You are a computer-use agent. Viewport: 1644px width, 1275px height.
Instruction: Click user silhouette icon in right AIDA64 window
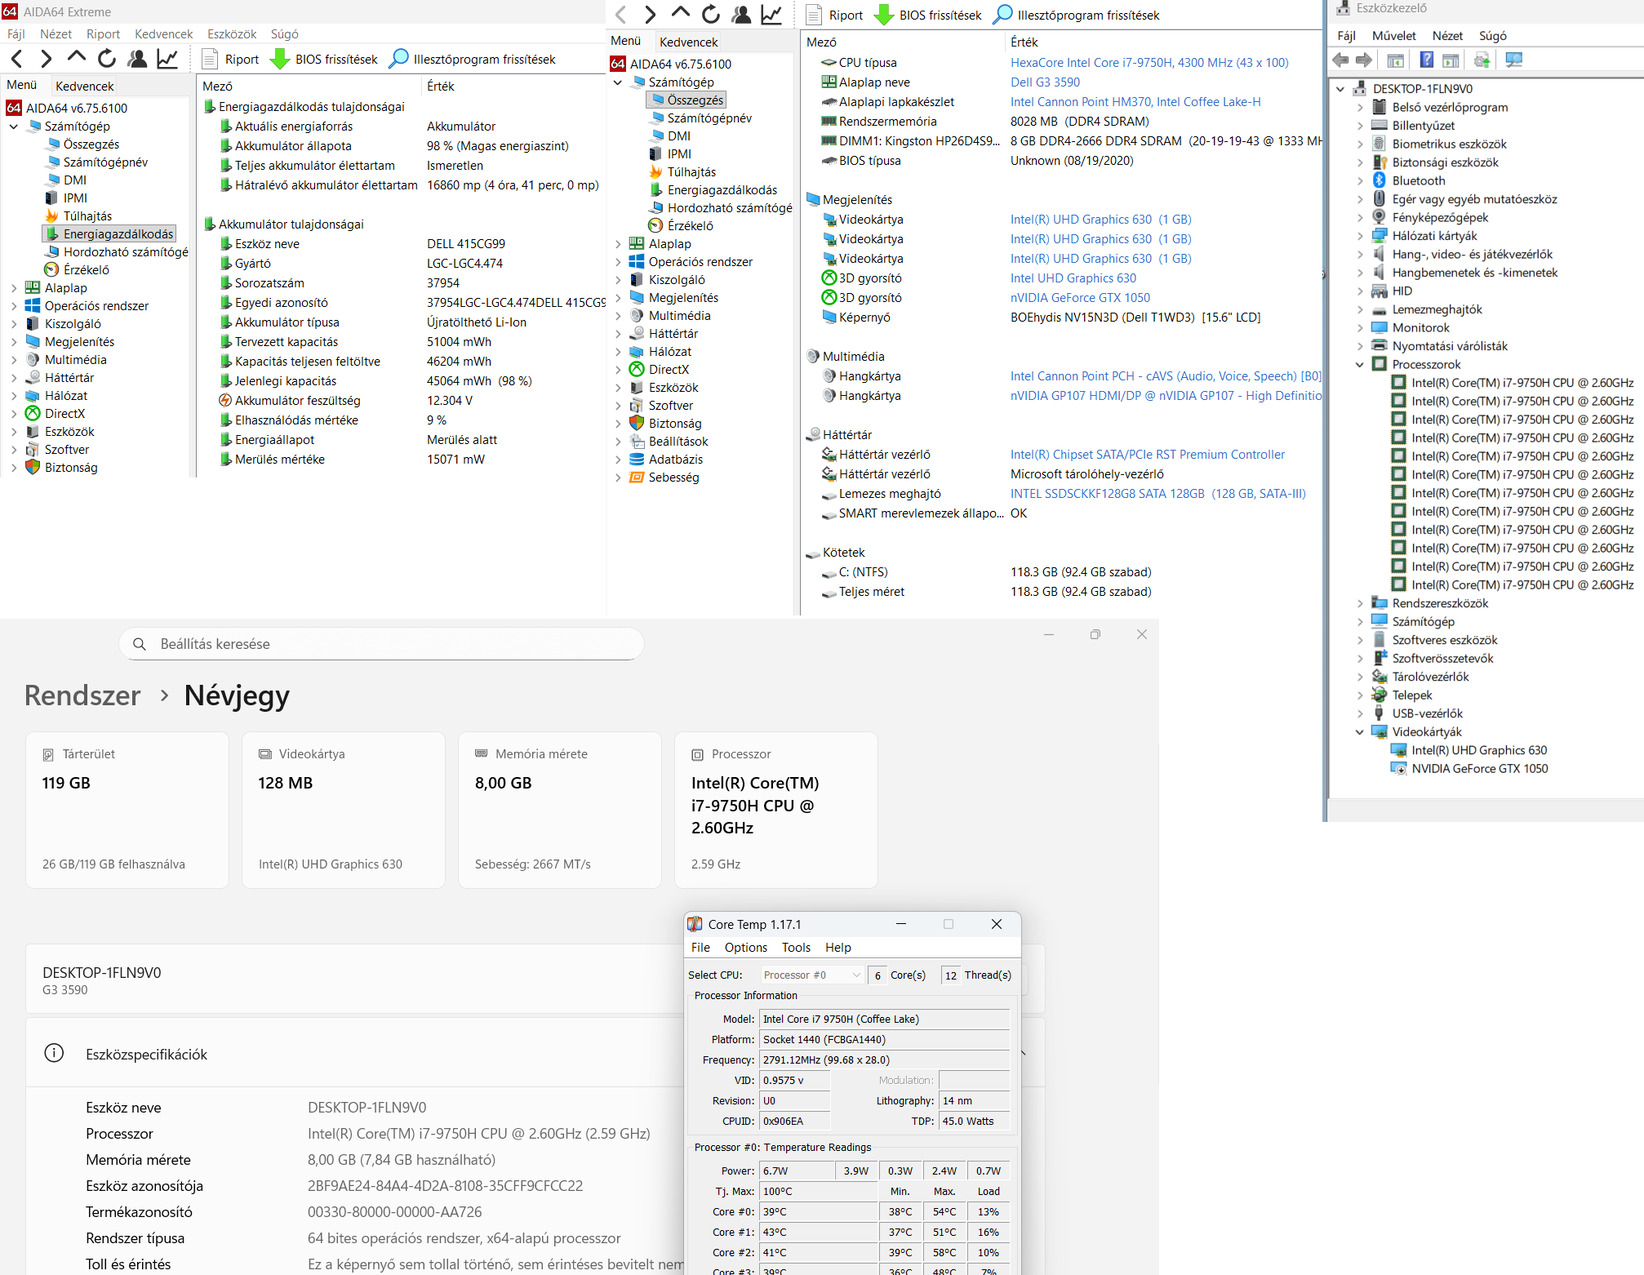pos(741,15)
